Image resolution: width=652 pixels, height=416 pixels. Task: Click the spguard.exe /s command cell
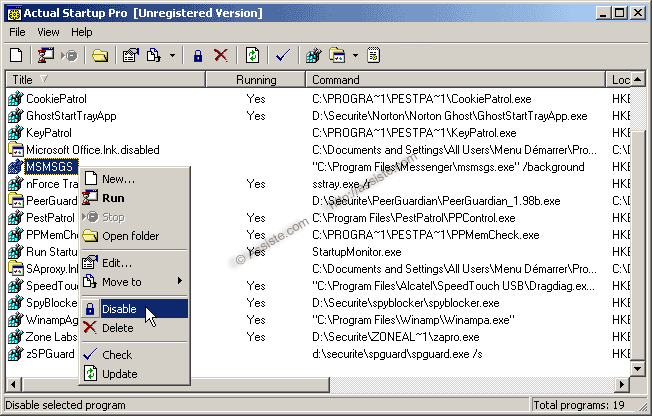tap(397, 354)
